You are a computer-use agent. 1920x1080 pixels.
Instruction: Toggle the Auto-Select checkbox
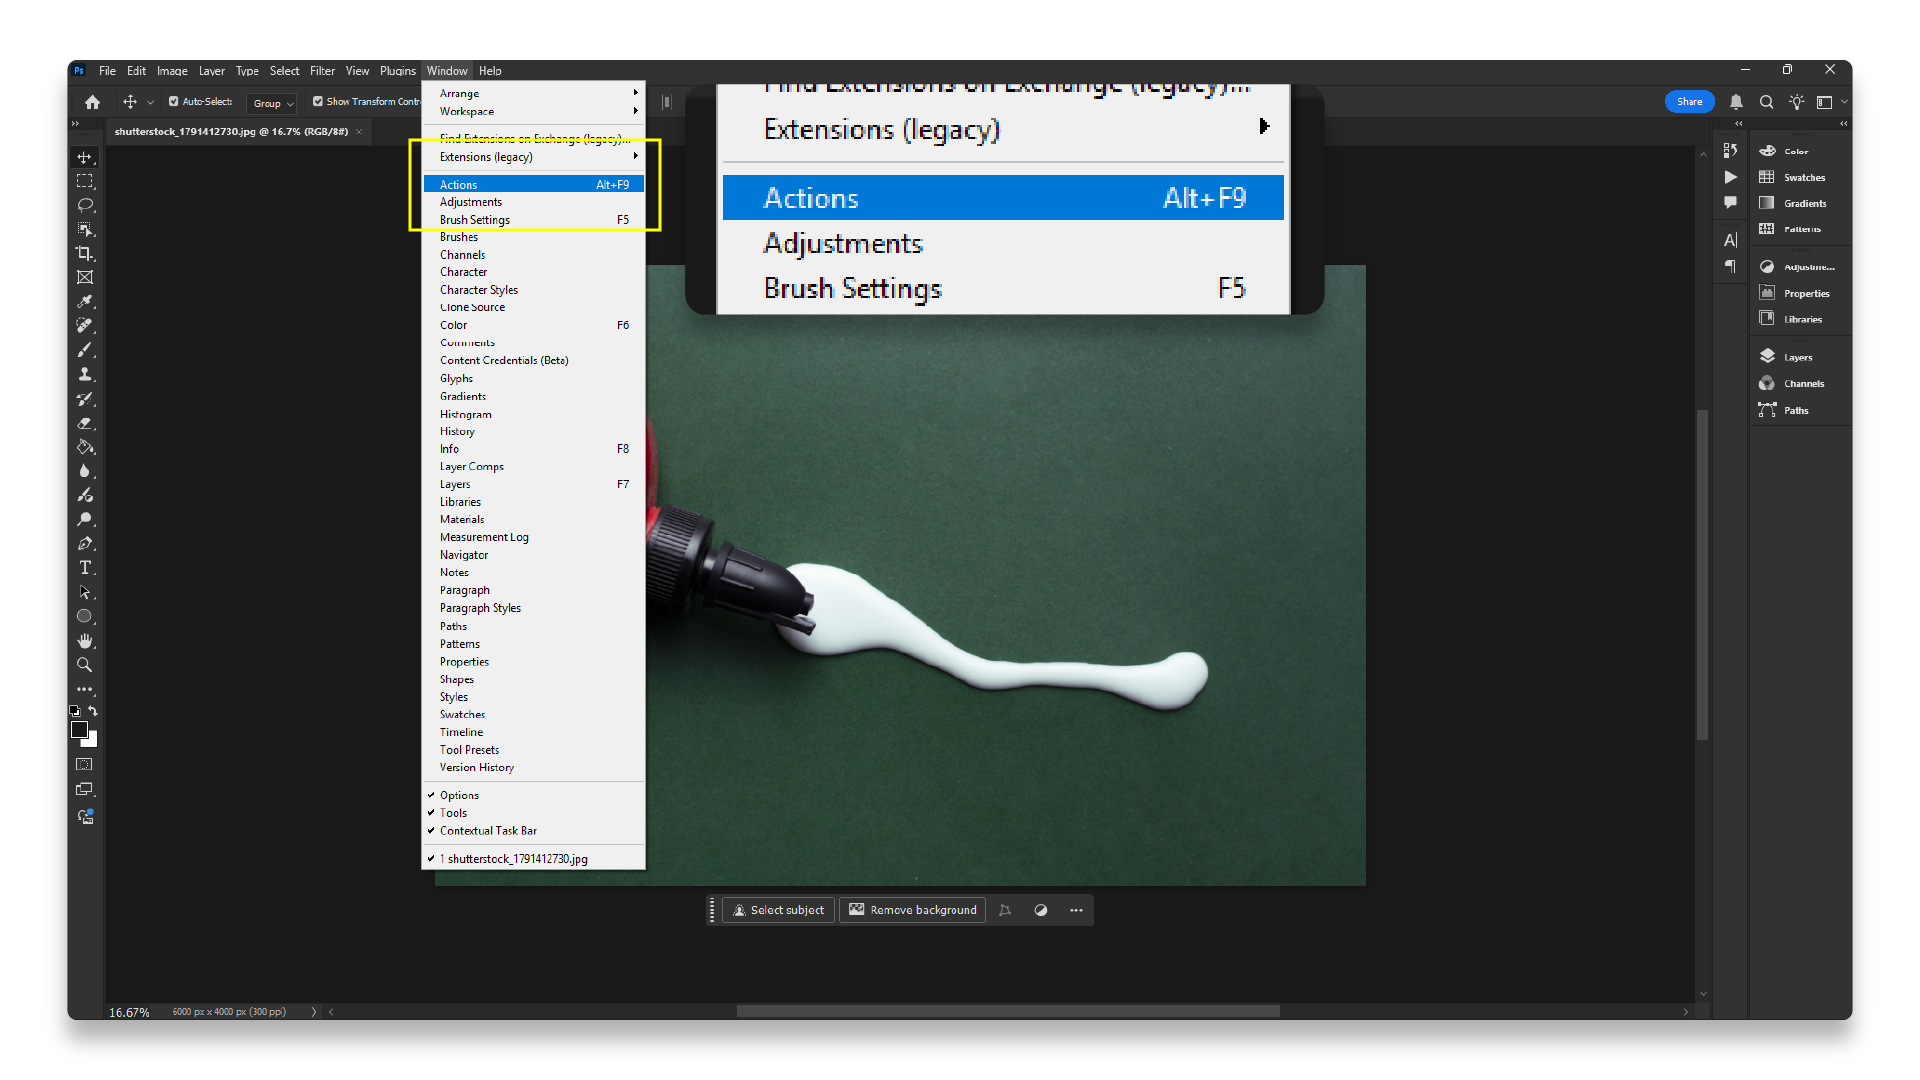(174, 101)
